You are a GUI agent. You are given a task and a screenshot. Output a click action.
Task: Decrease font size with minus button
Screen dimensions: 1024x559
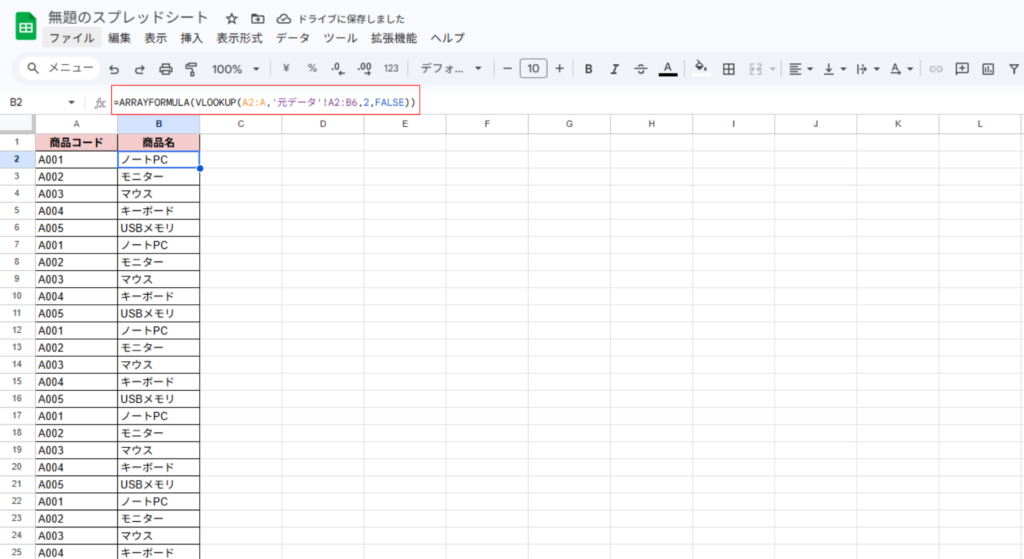click(507, 68)
